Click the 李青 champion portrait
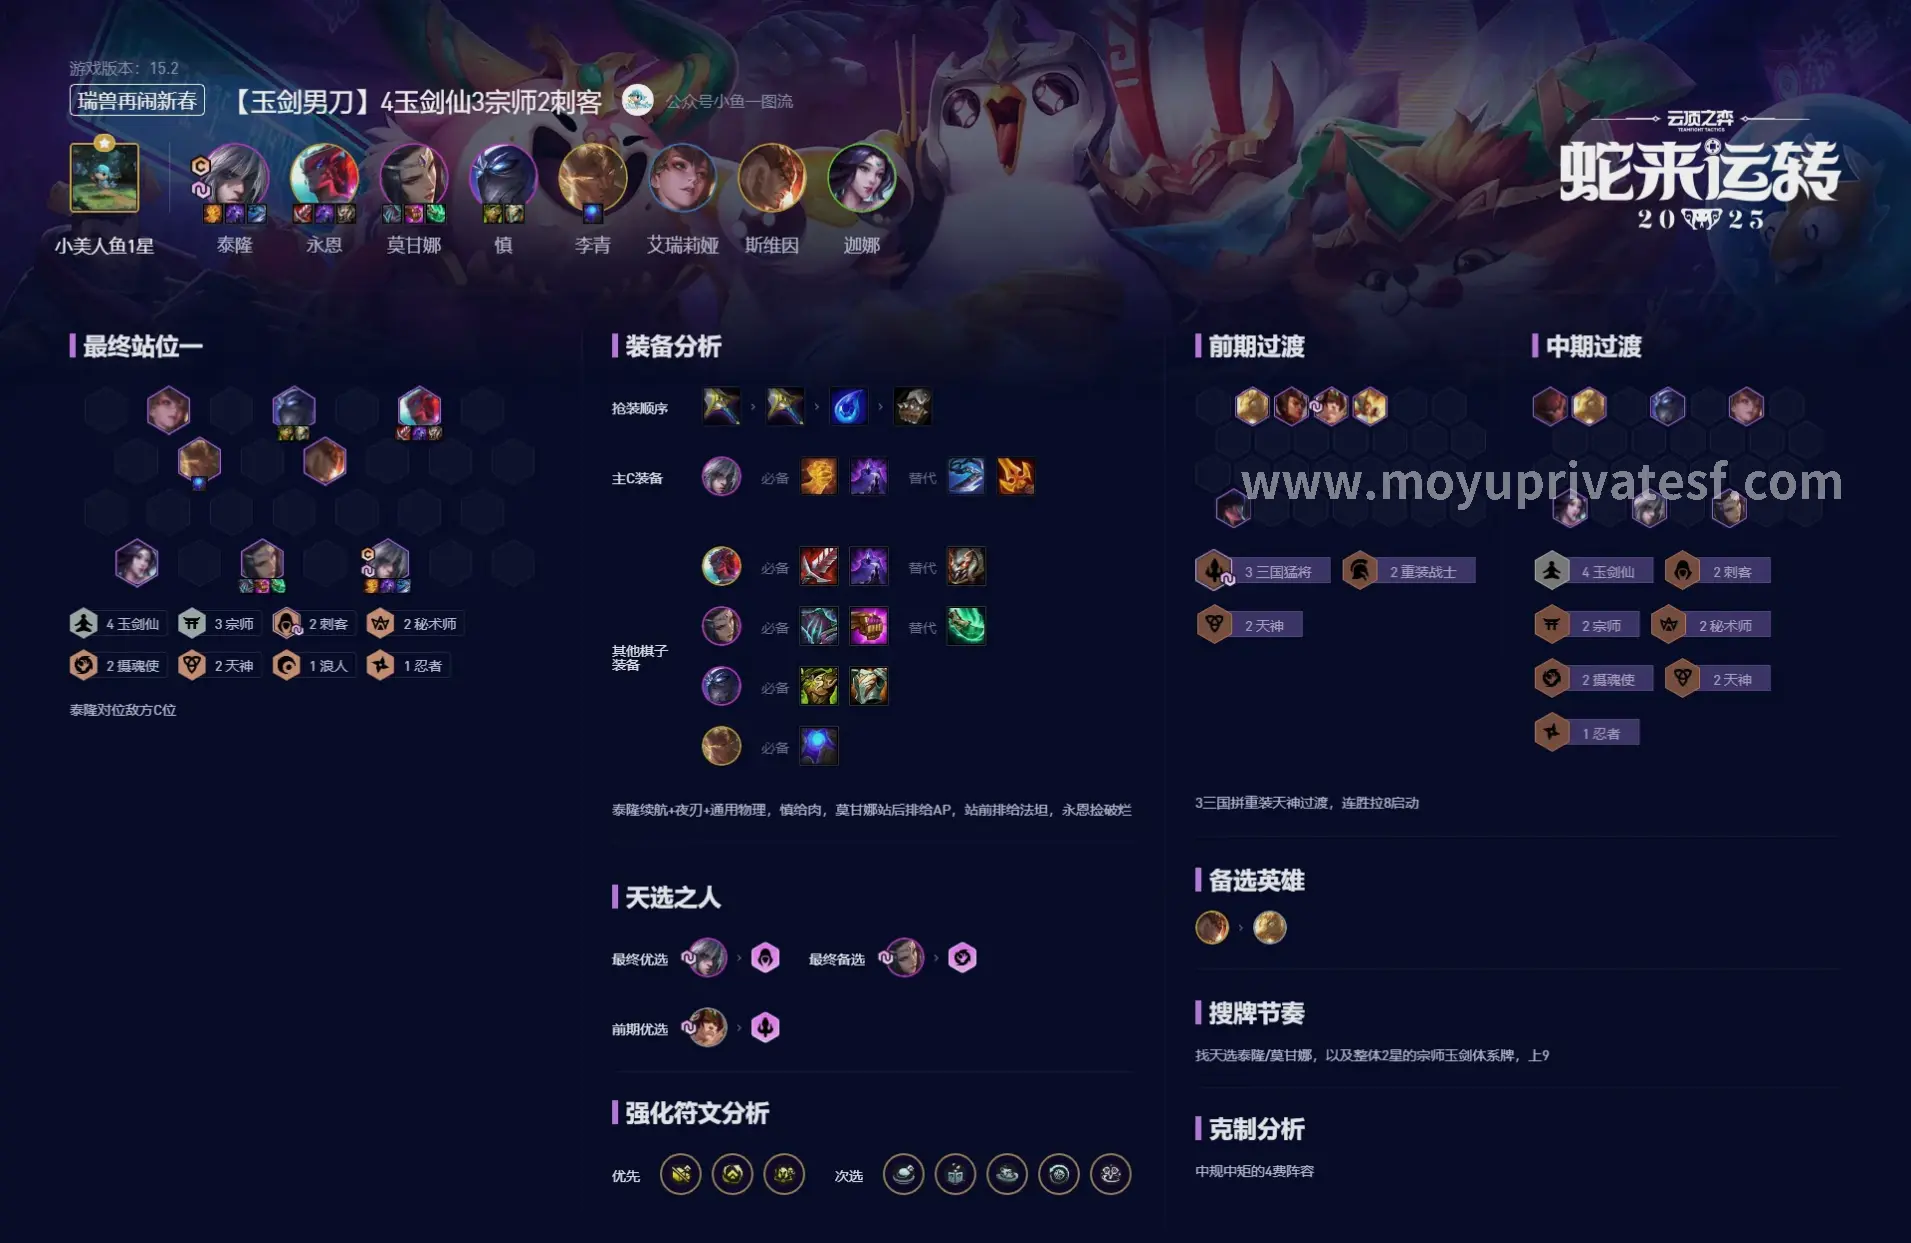 point(593,177)
